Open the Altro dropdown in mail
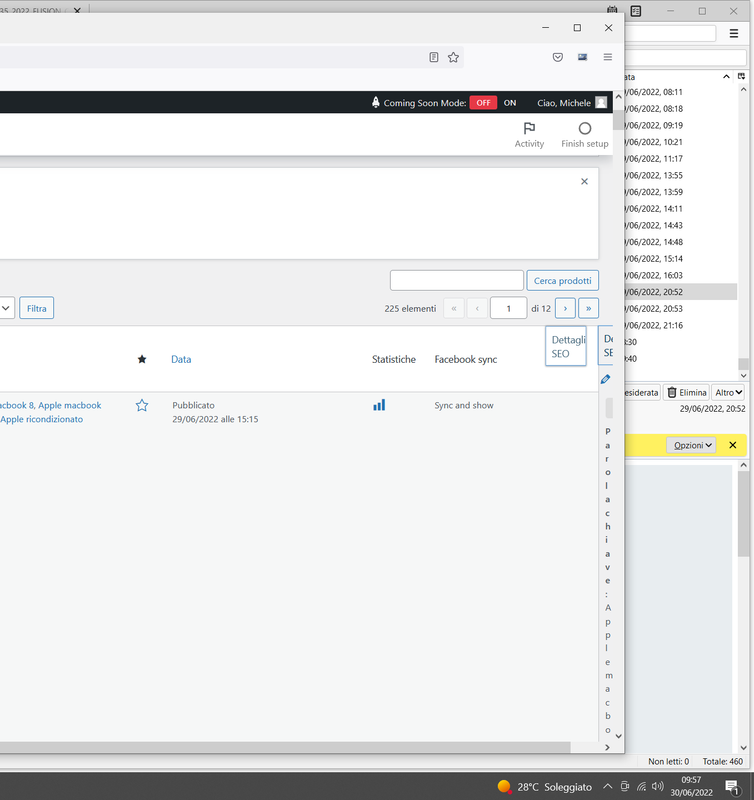 (x=728, y=392)
